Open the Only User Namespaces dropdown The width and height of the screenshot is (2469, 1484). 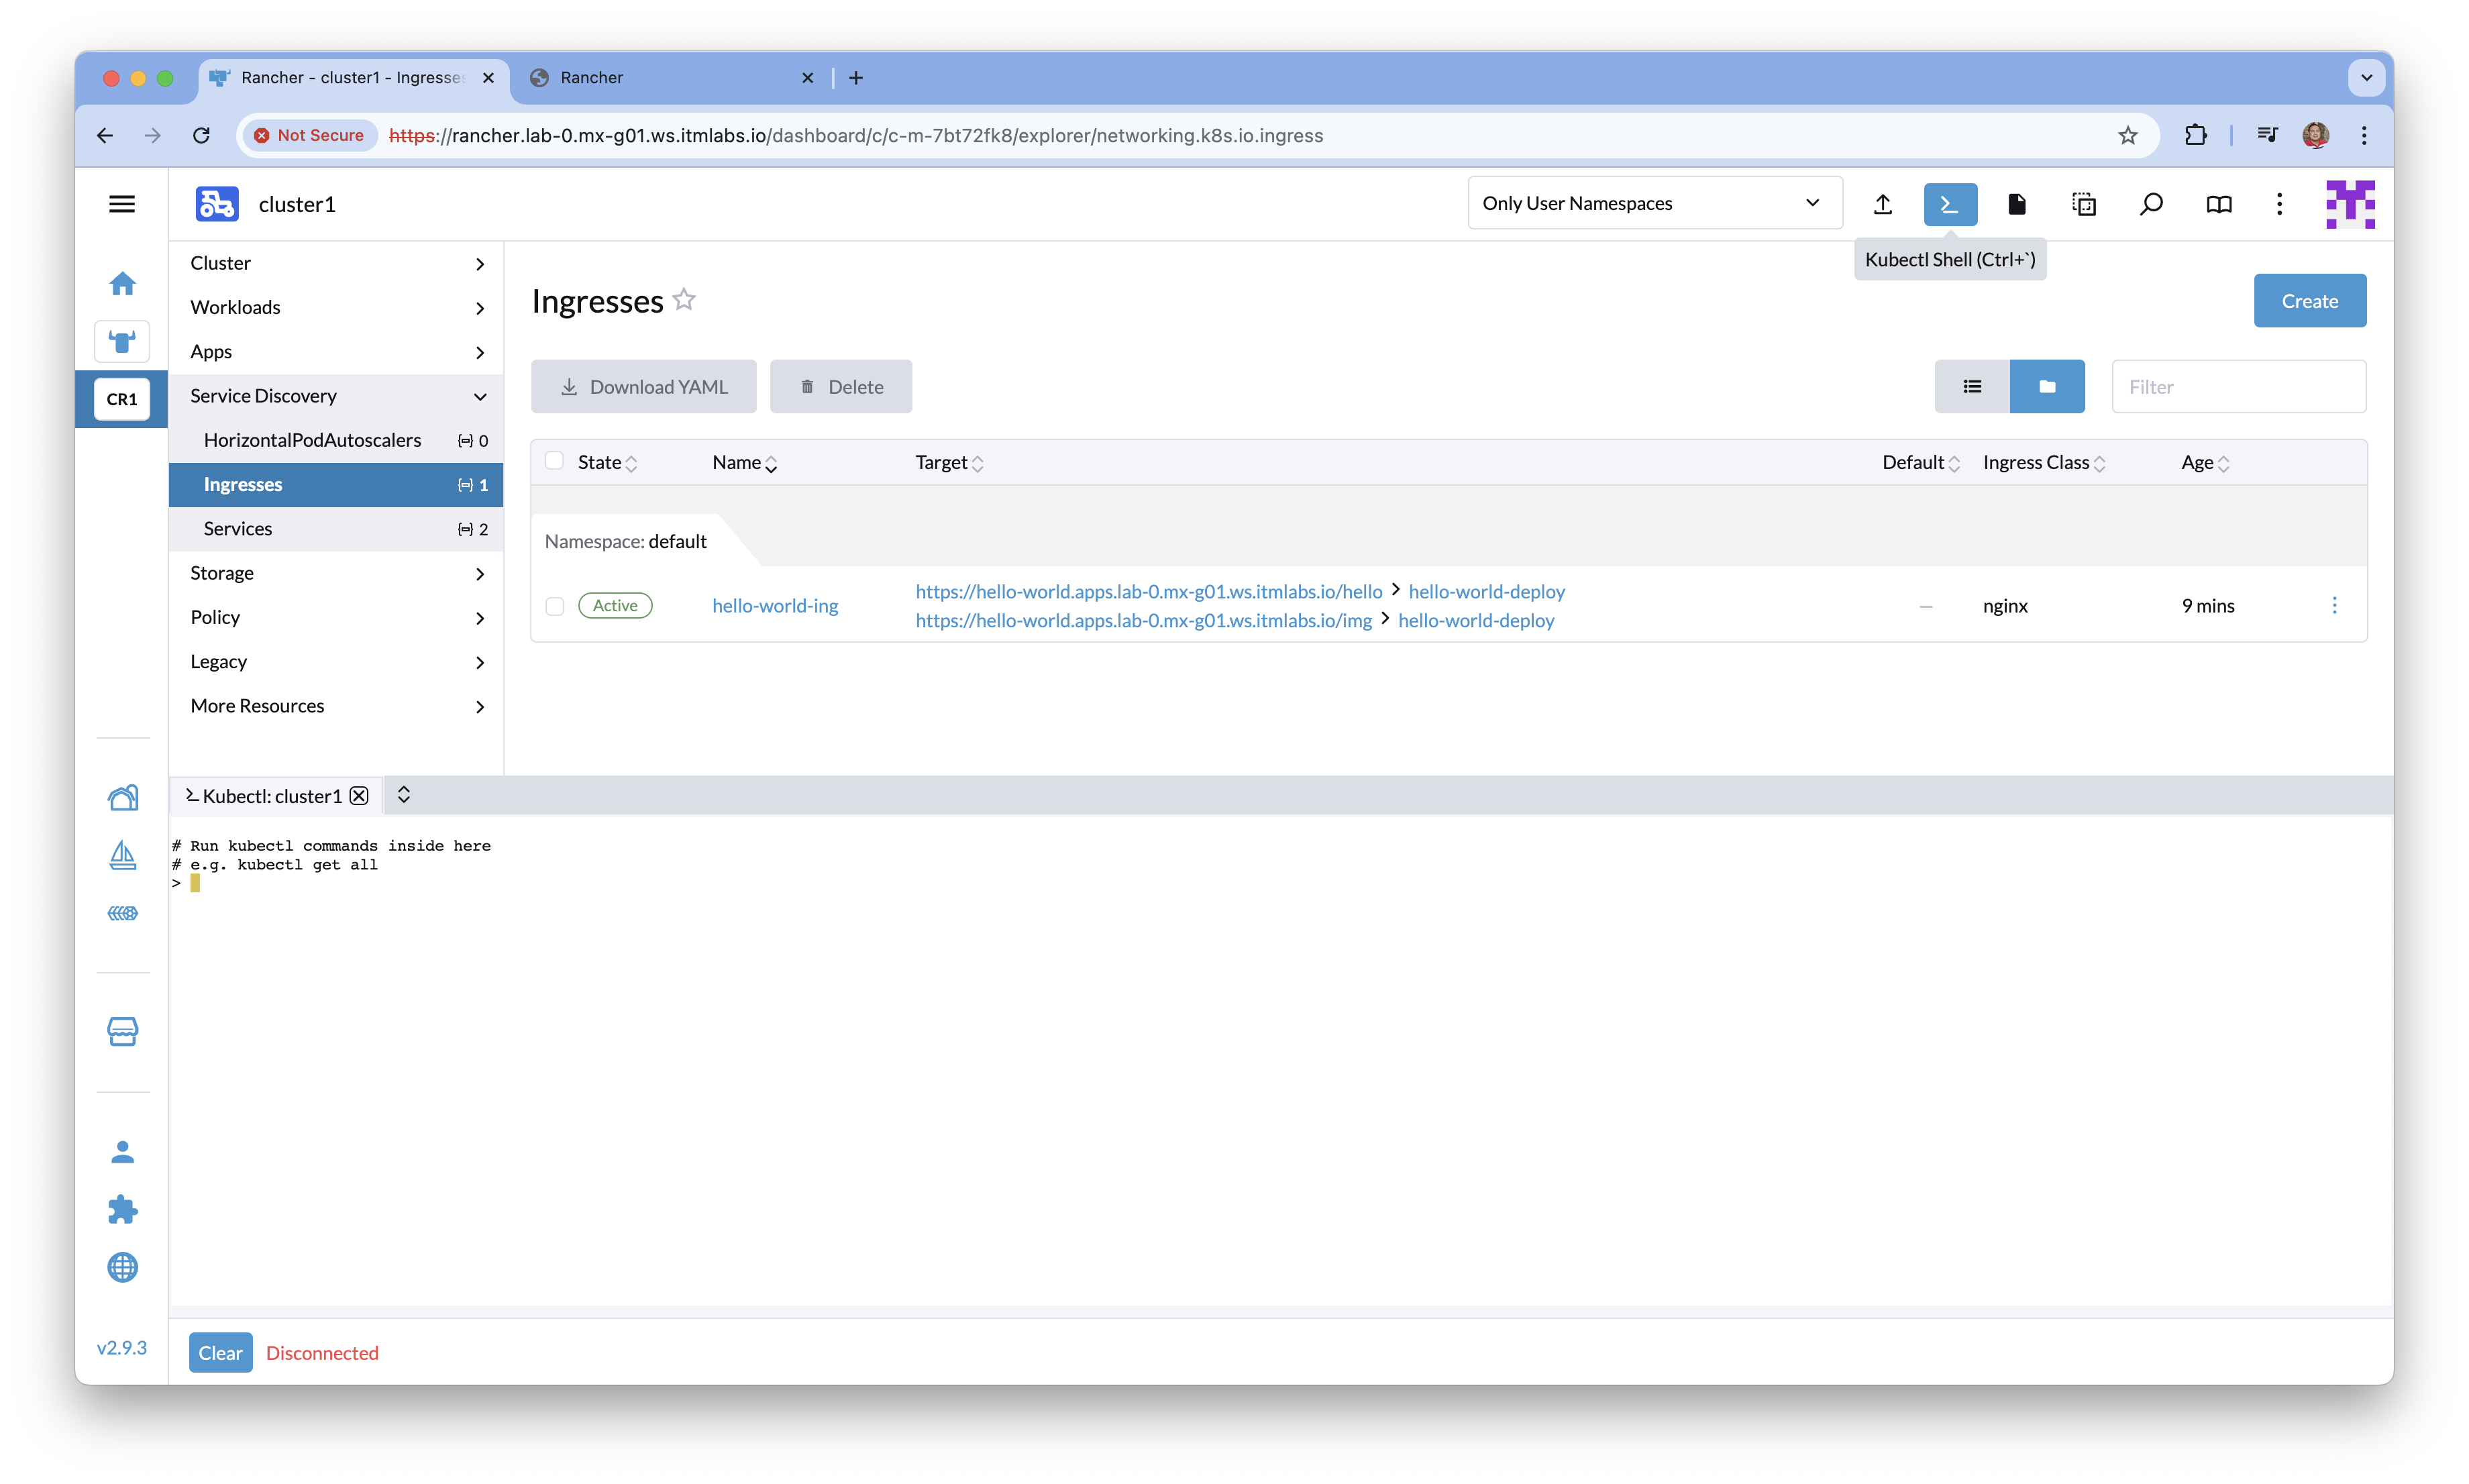point(1654,203)
